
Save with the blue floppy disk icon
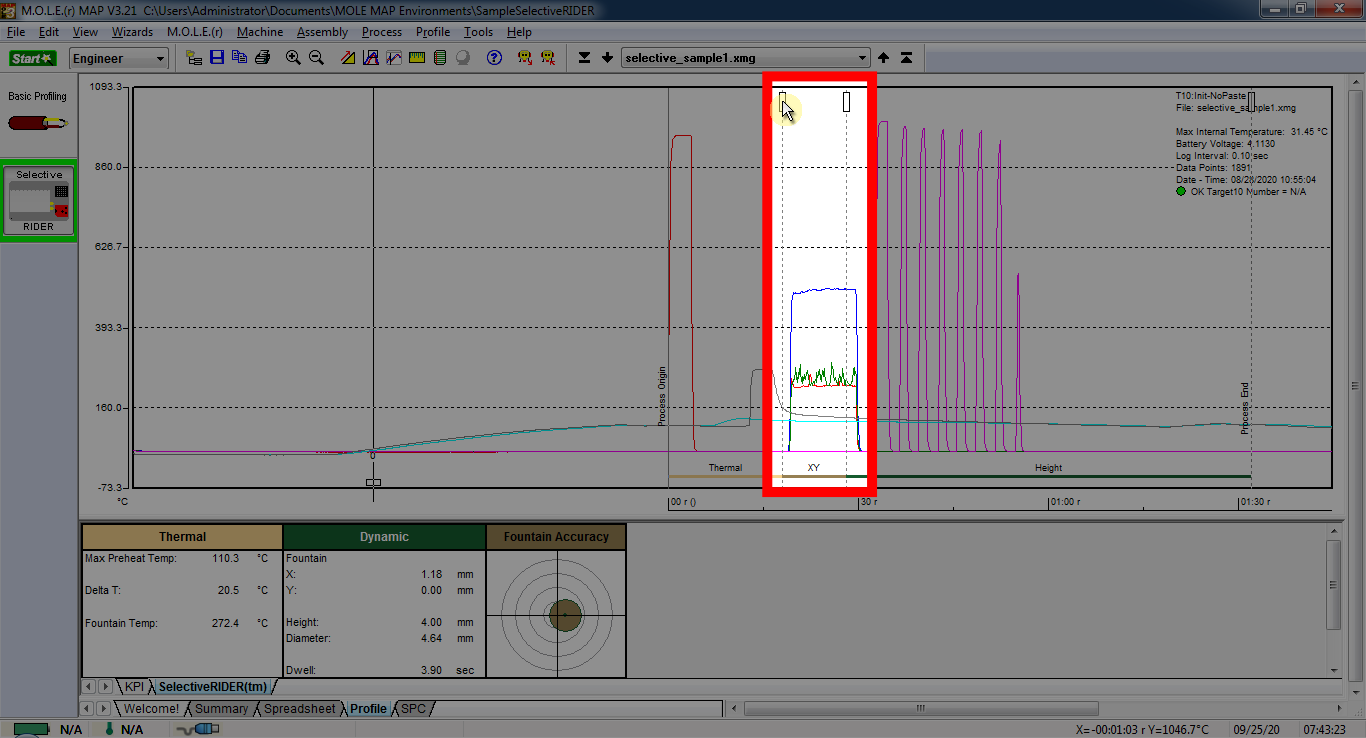(217, 58)
